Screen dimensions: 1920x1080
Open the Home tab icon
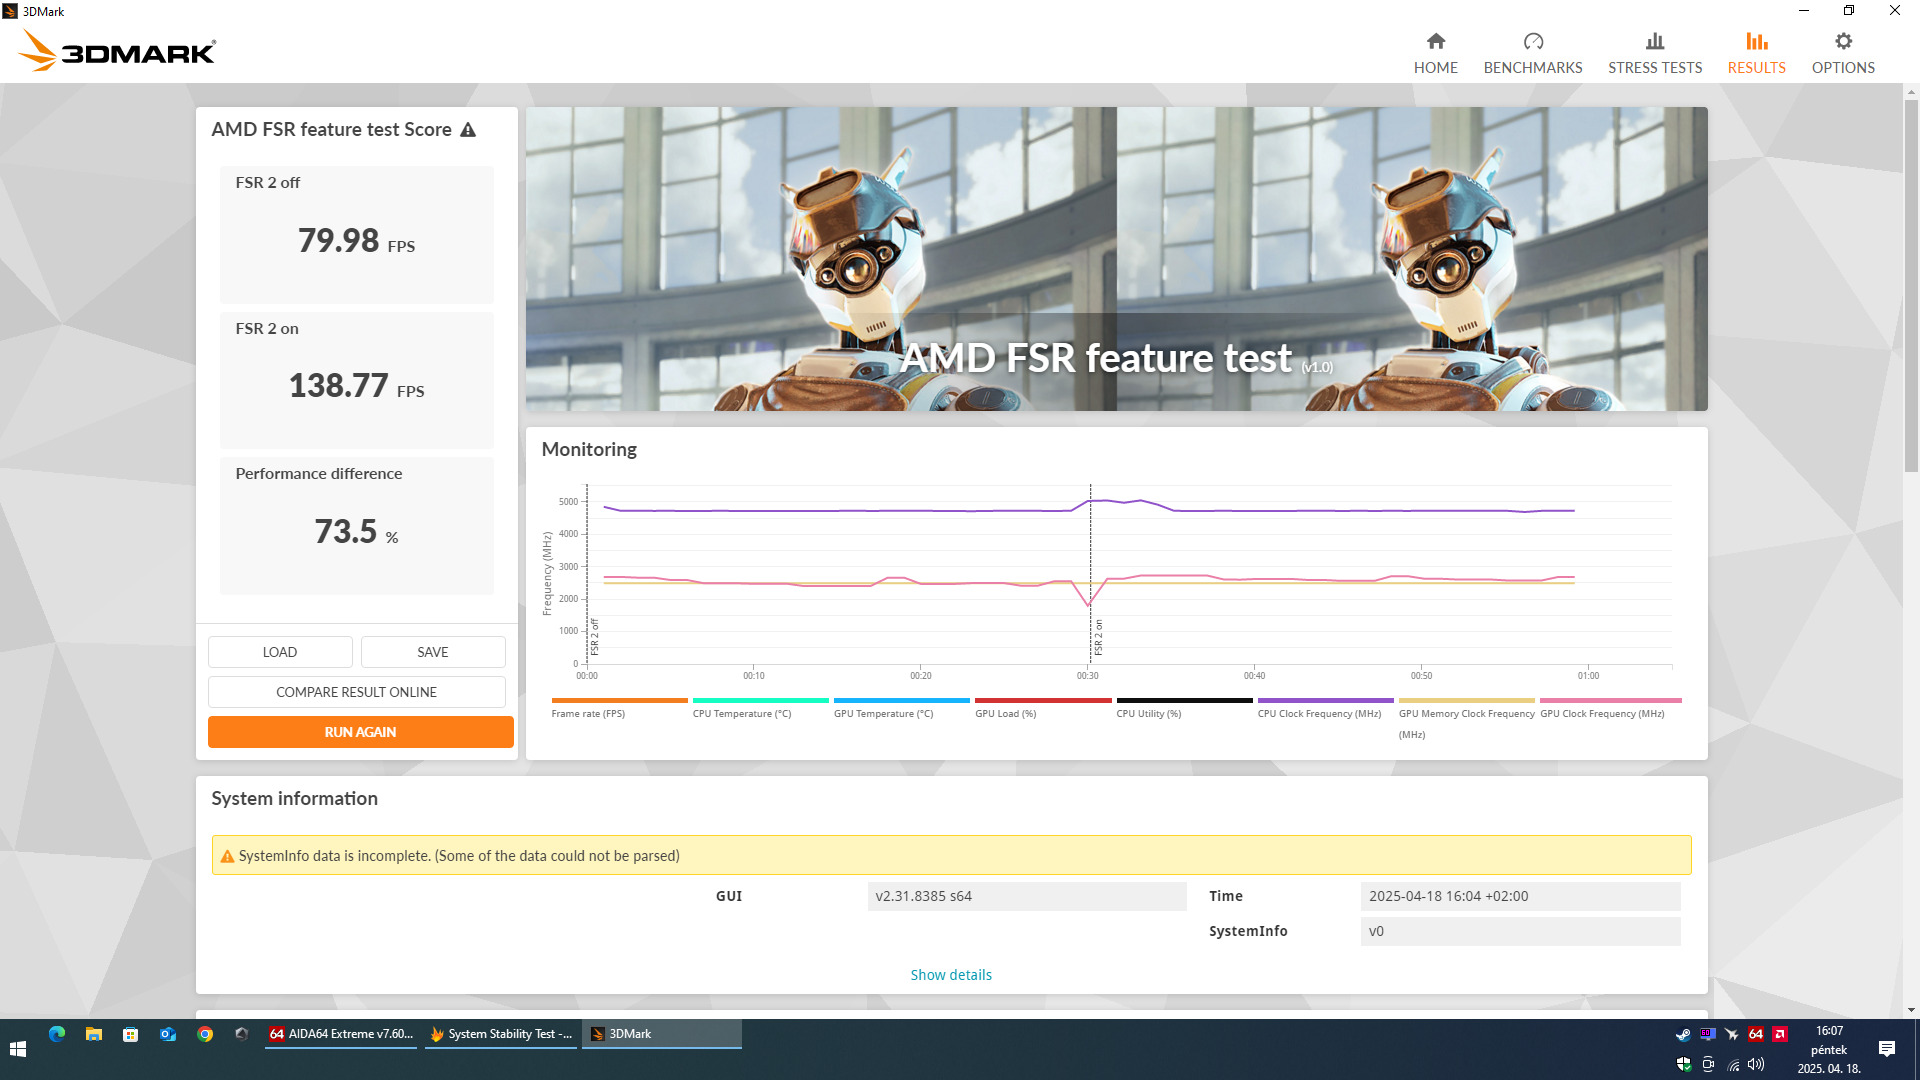(1435, 42)
